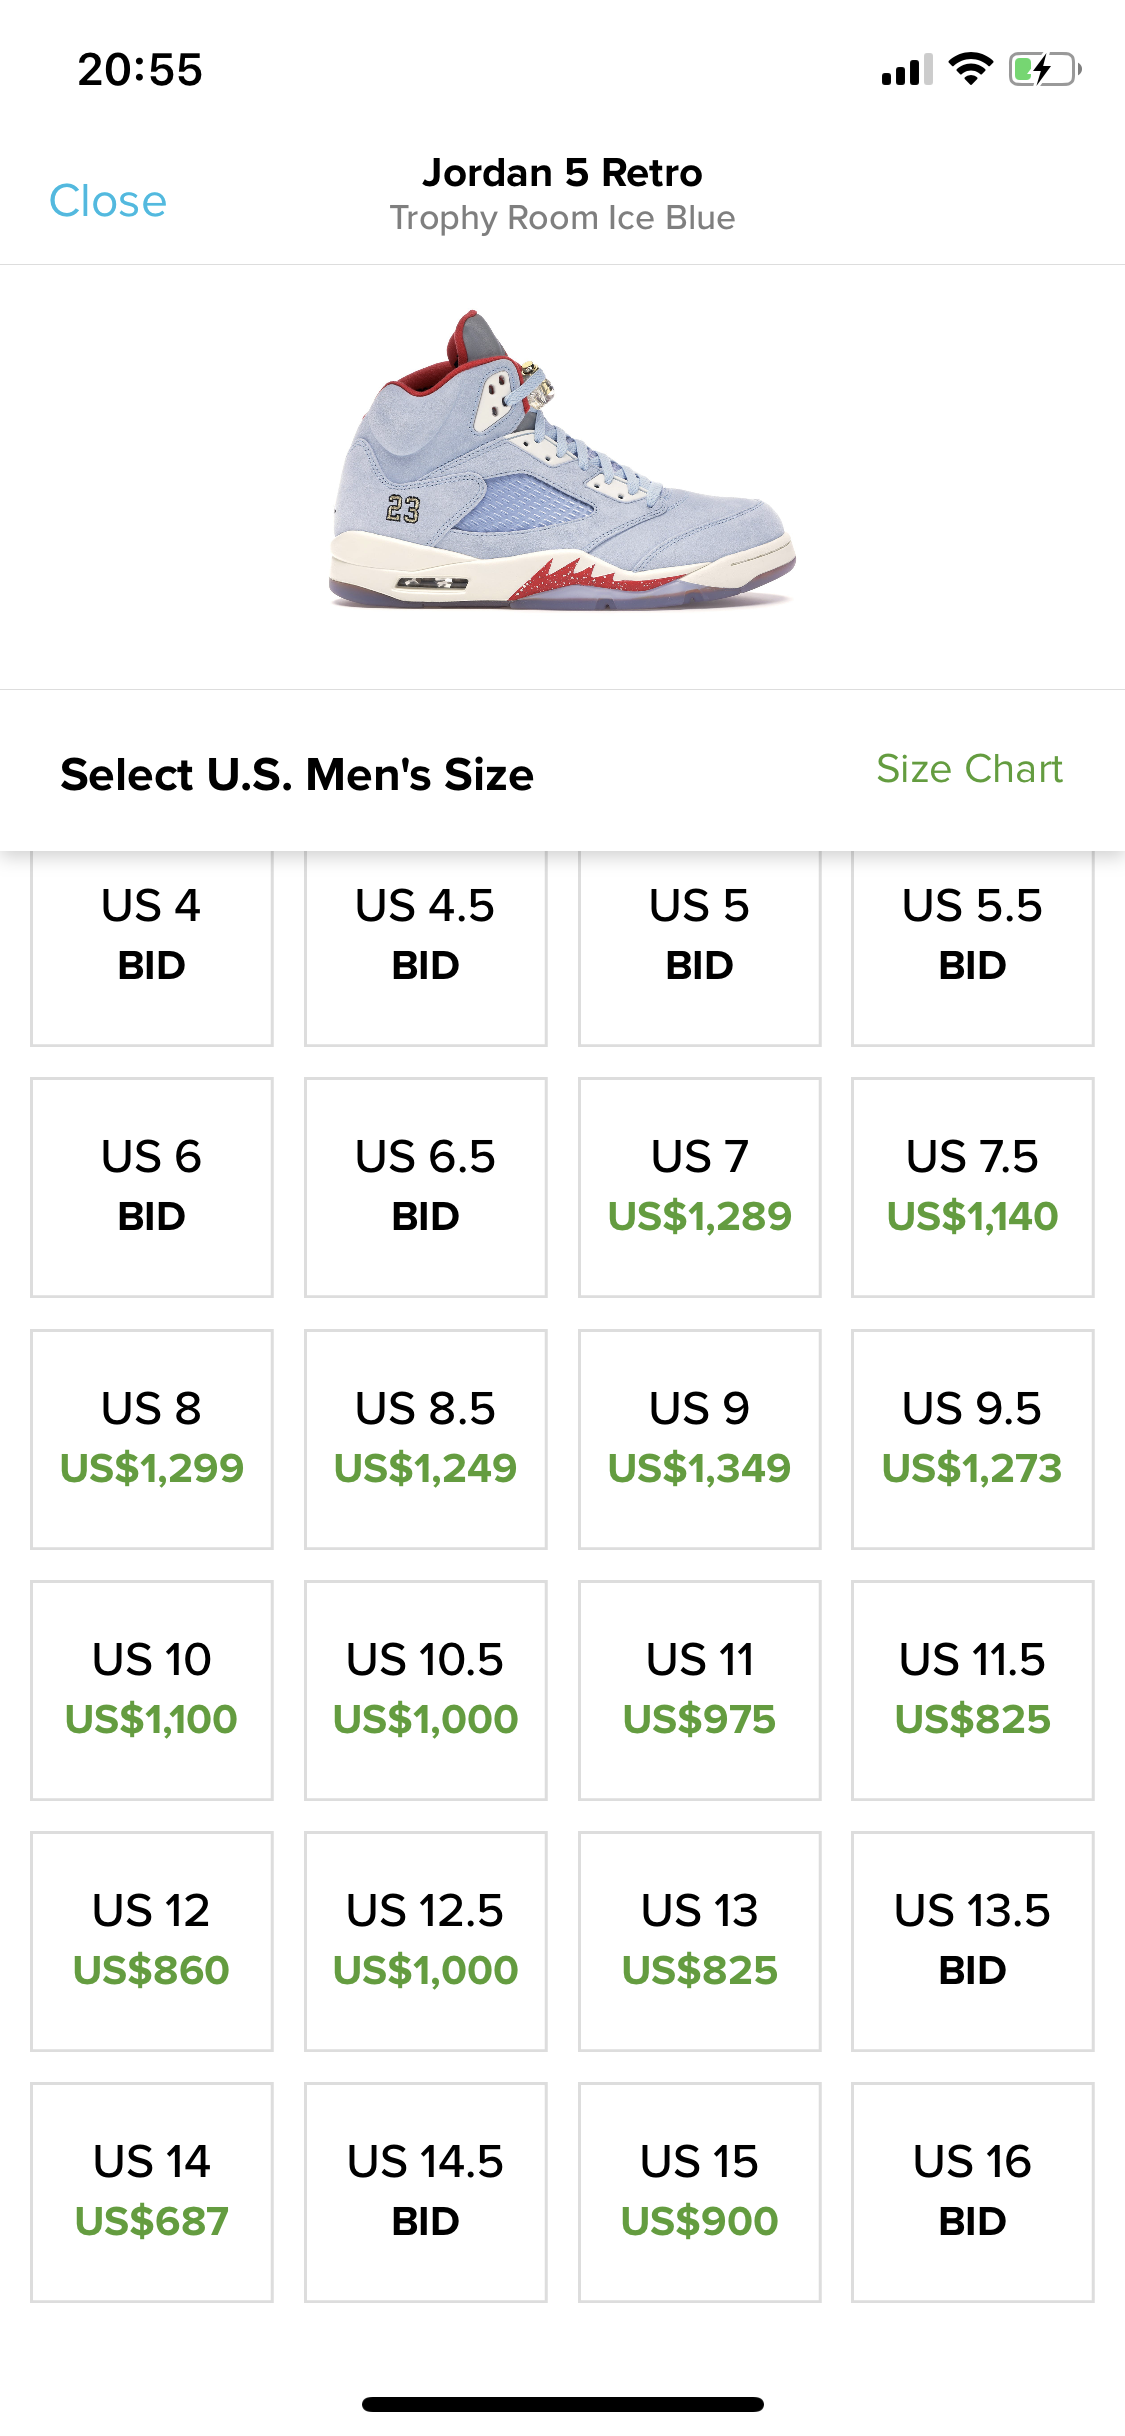Pick size US 8.5 for US$1,249
1125x2436 pixels.
pyautogui.click(x=425, y=1439)
